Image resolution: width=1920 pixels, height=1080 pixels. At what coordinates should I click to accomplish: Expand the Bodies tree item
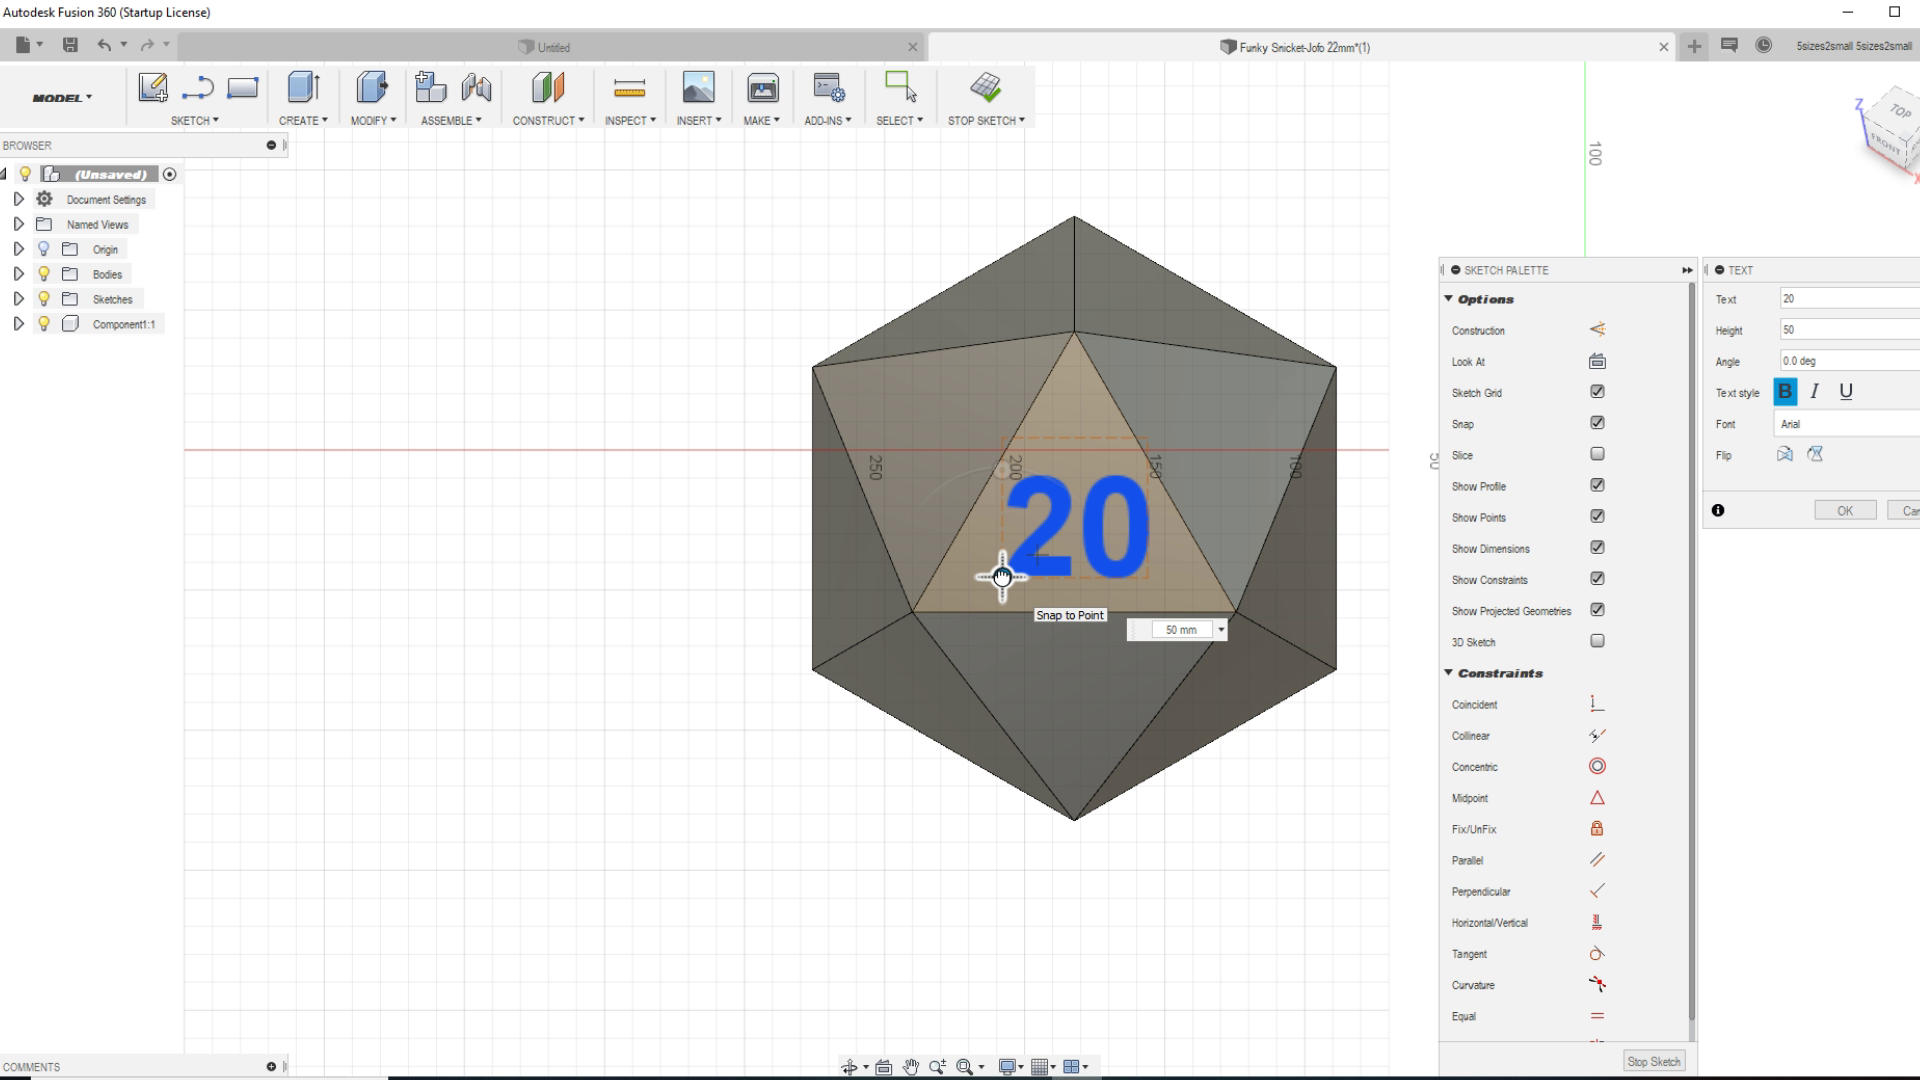click(18, 273)
